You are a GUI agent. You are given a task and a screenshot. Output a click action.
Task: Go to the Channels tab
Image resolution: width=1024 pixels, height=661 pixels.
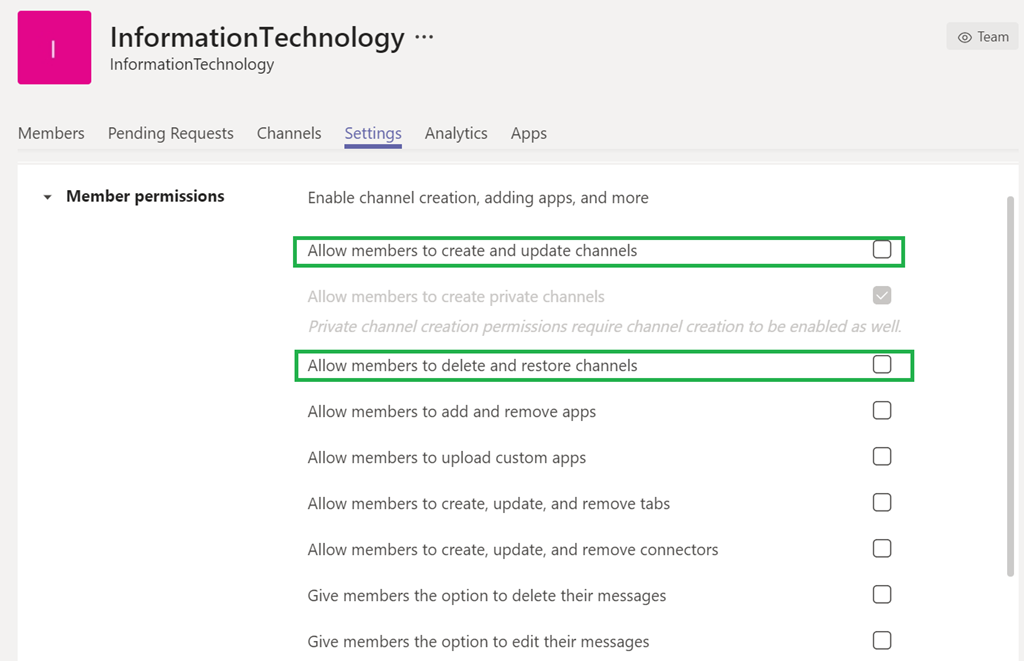[x=289, y=133]
